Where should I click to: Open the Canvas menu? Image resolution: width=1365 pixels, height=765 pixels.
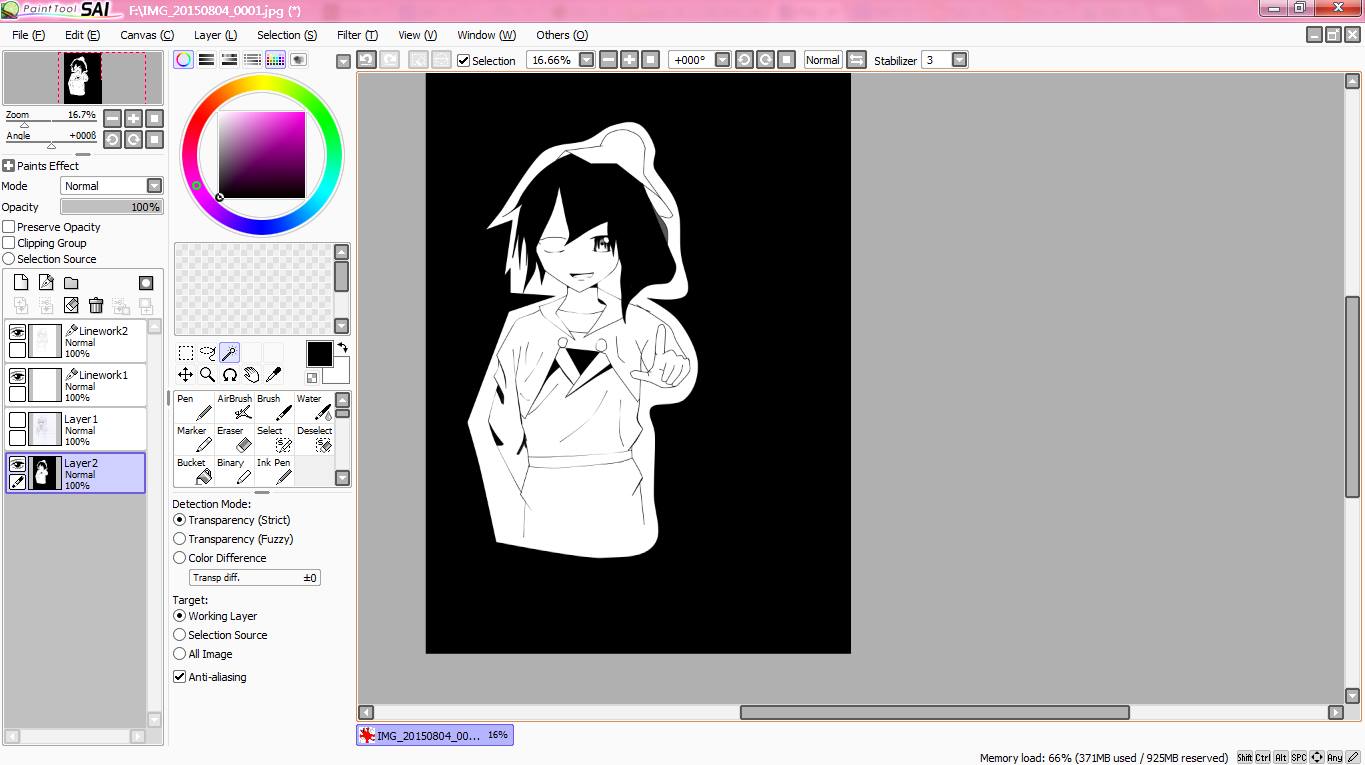click(146, 35)
